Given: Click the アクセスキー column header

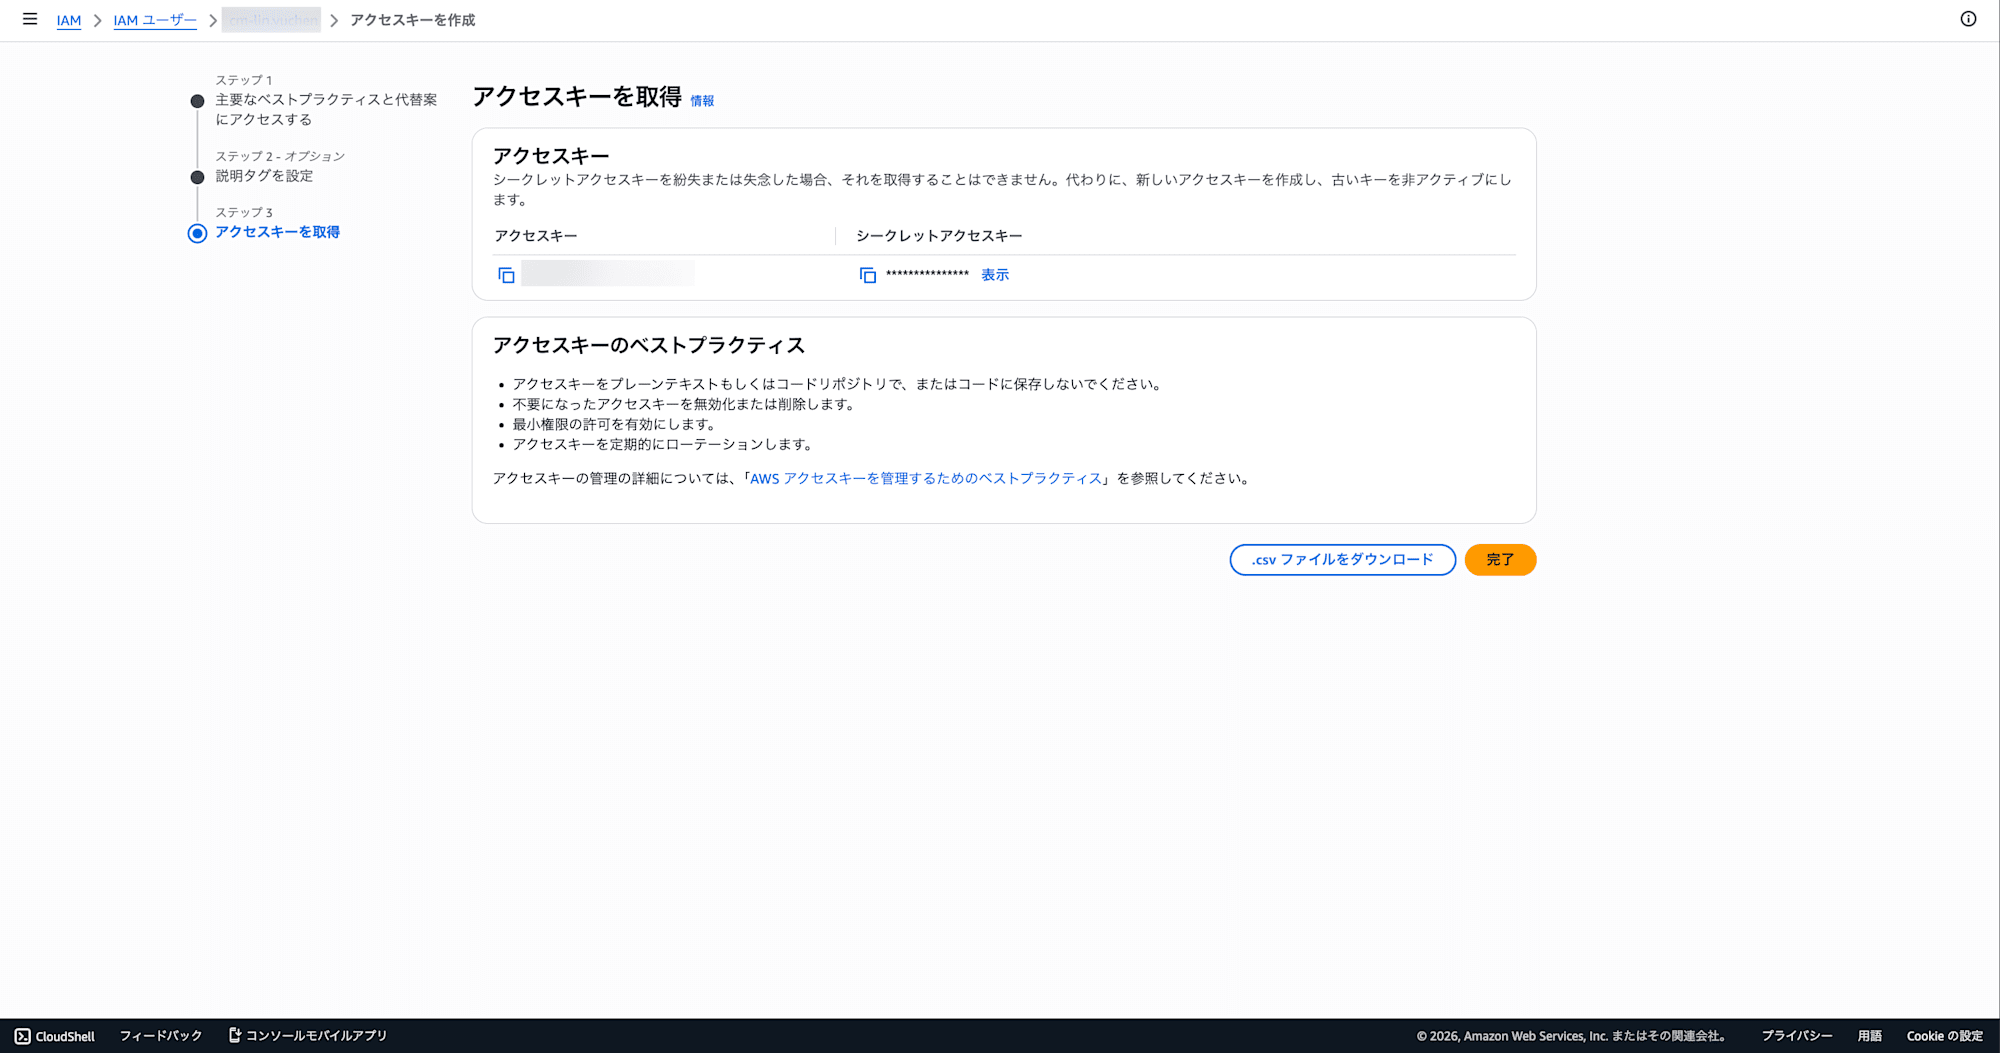Looking at the screenshot, I should pyautogui.click(x=536, y=236).
